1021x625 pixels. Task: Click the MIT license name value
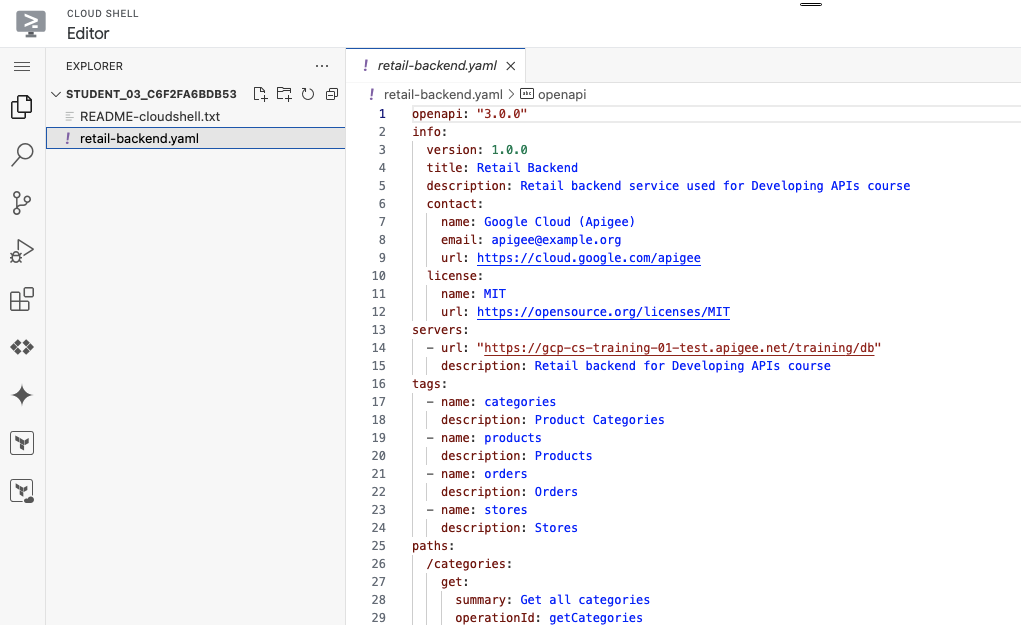[494, 294]
